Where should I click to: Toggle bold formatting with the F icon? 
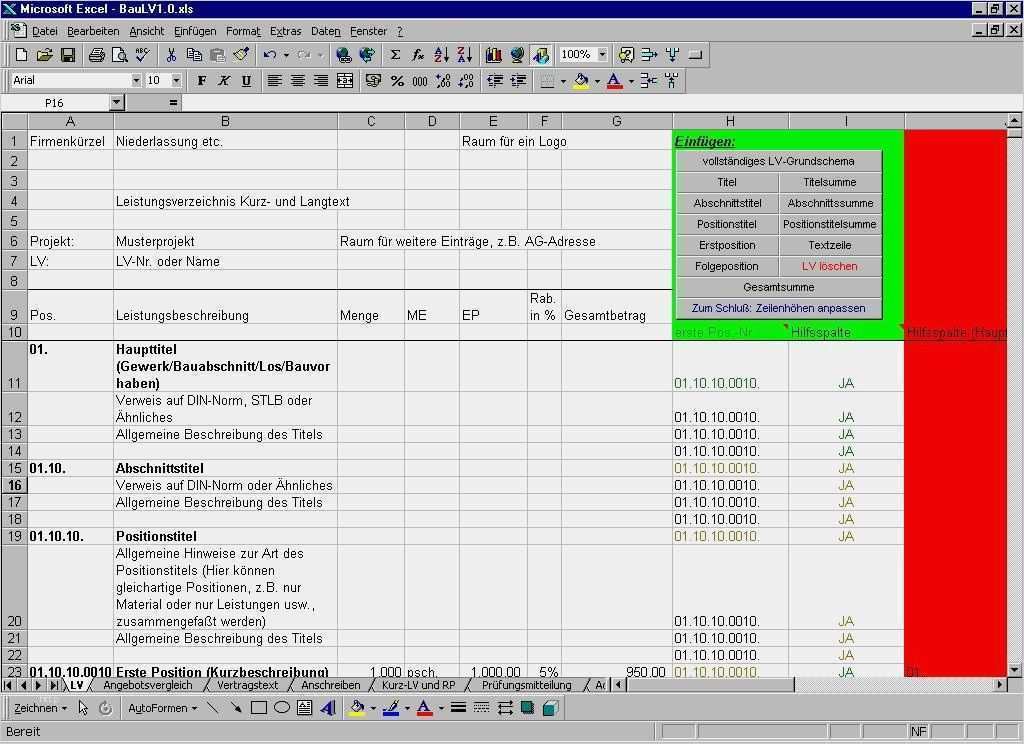click(201, 81)
